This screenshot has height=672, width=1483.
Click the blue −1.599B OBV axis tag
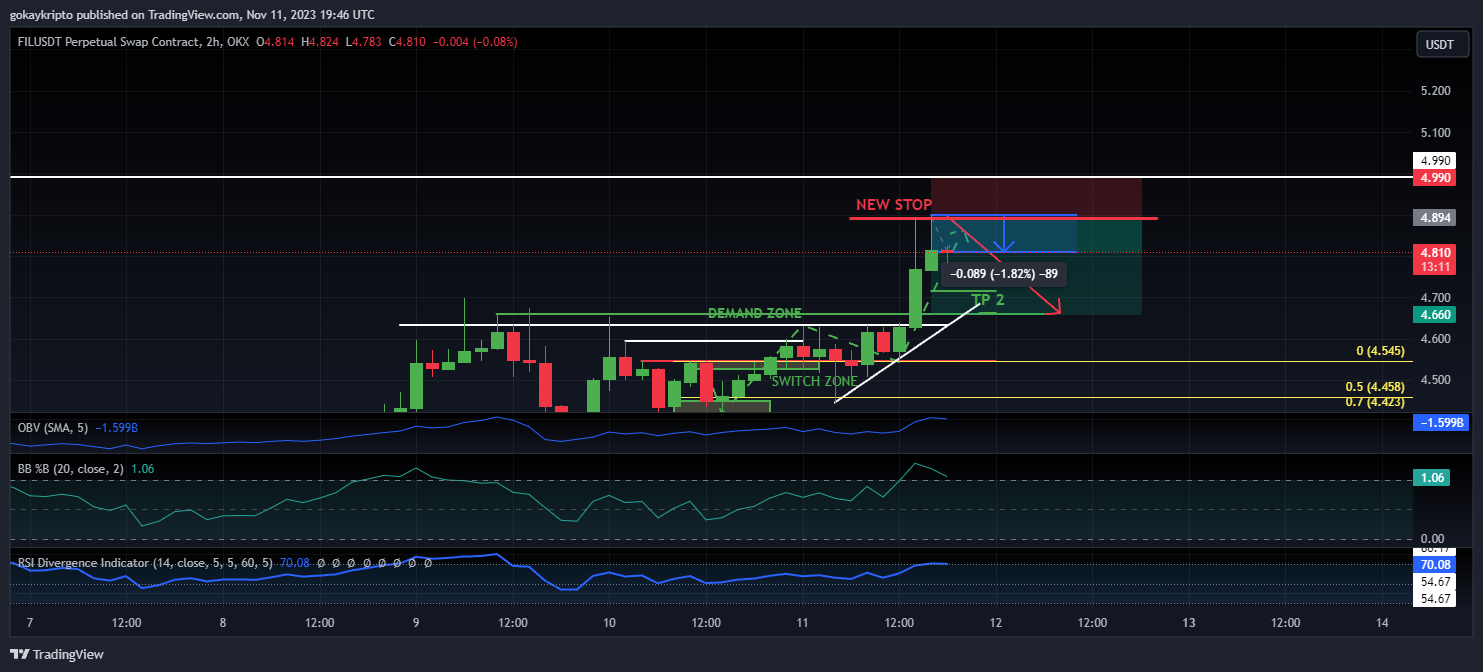1440,422
